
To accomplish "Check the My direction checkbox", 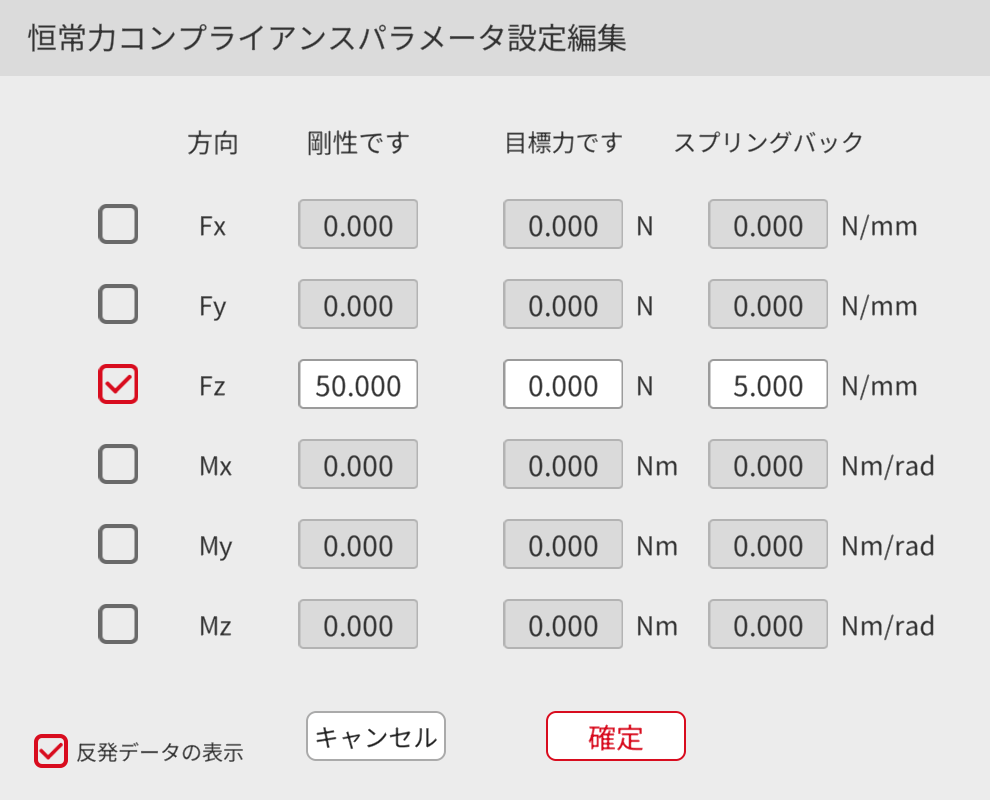I will point(118,544).
